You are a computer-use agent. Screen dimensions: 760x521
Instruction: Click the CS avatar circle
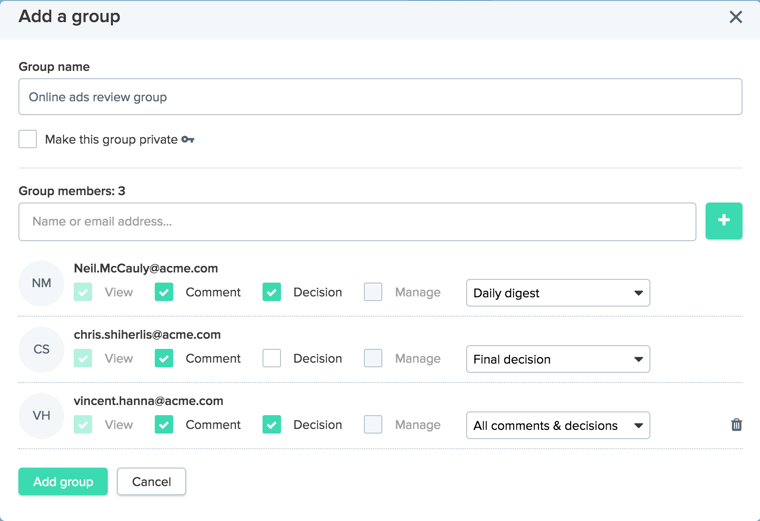(41, 349)
